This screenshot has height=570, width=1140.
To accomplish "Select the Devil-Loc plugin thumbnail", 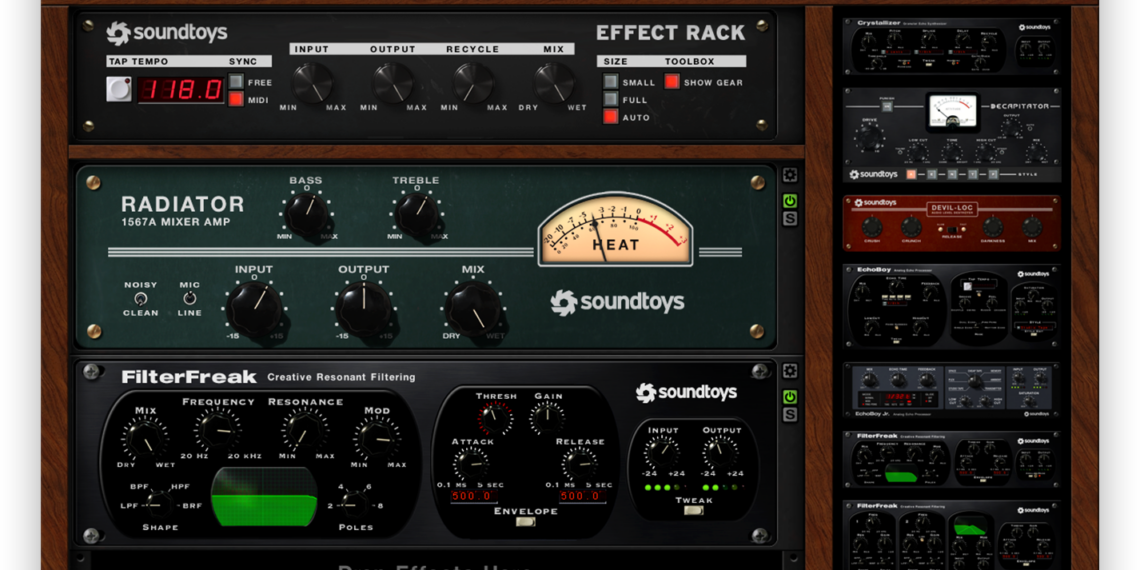I will tap(951, 223).
